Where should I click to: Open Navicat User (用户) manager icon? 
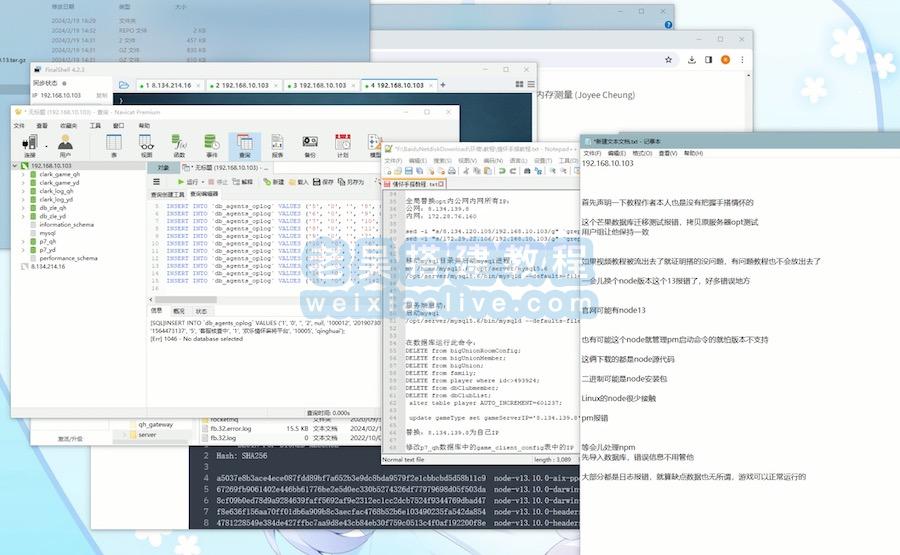click(x=65, y=145)
